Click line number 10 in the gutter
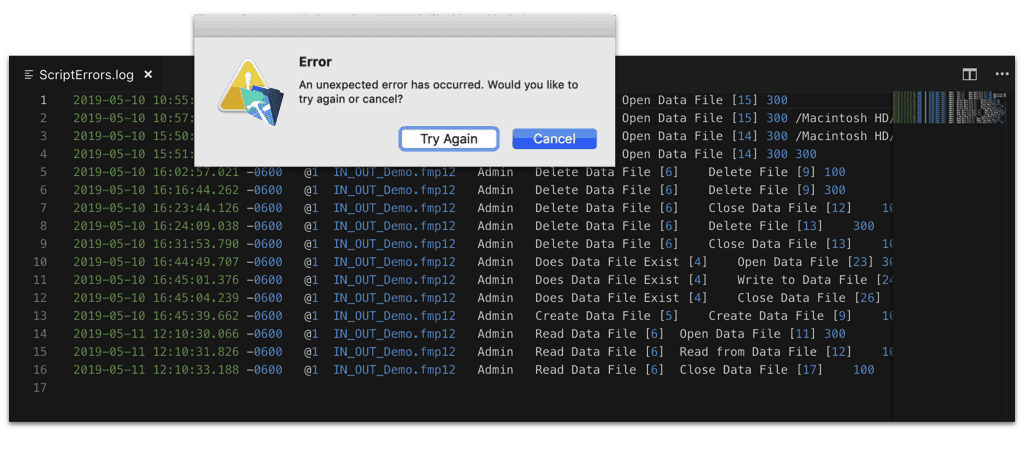Image resolution: width=1024 pixels, height=457 pixels. coord(40,262)
